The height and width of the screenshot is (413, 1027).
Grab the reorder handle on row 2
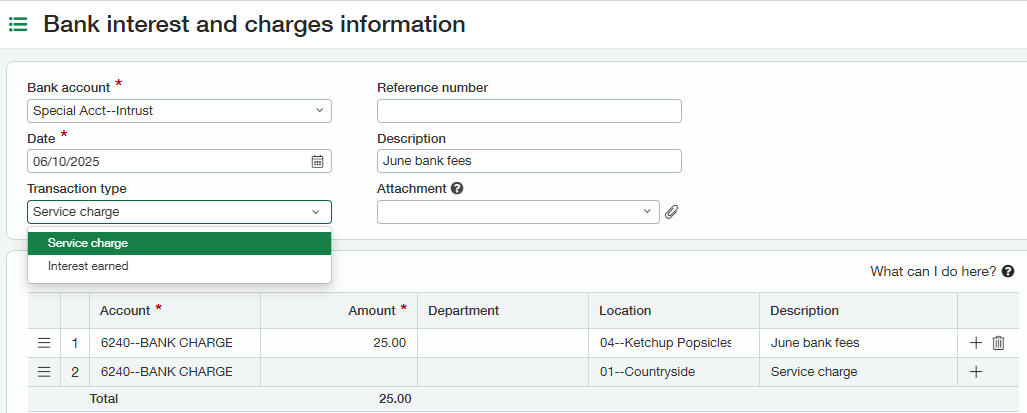tap(44, 372)
